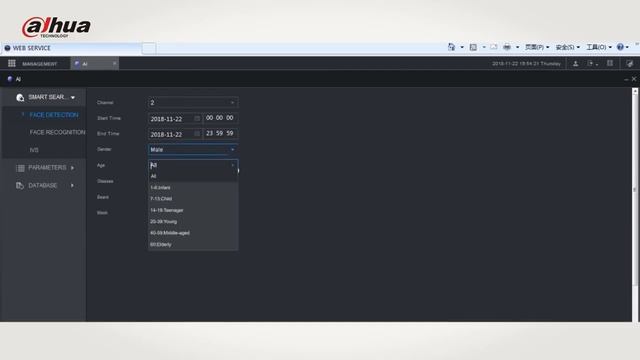Click the Web Service browser tab
This screenshot has height=360, width=640.
pos(71,48)
